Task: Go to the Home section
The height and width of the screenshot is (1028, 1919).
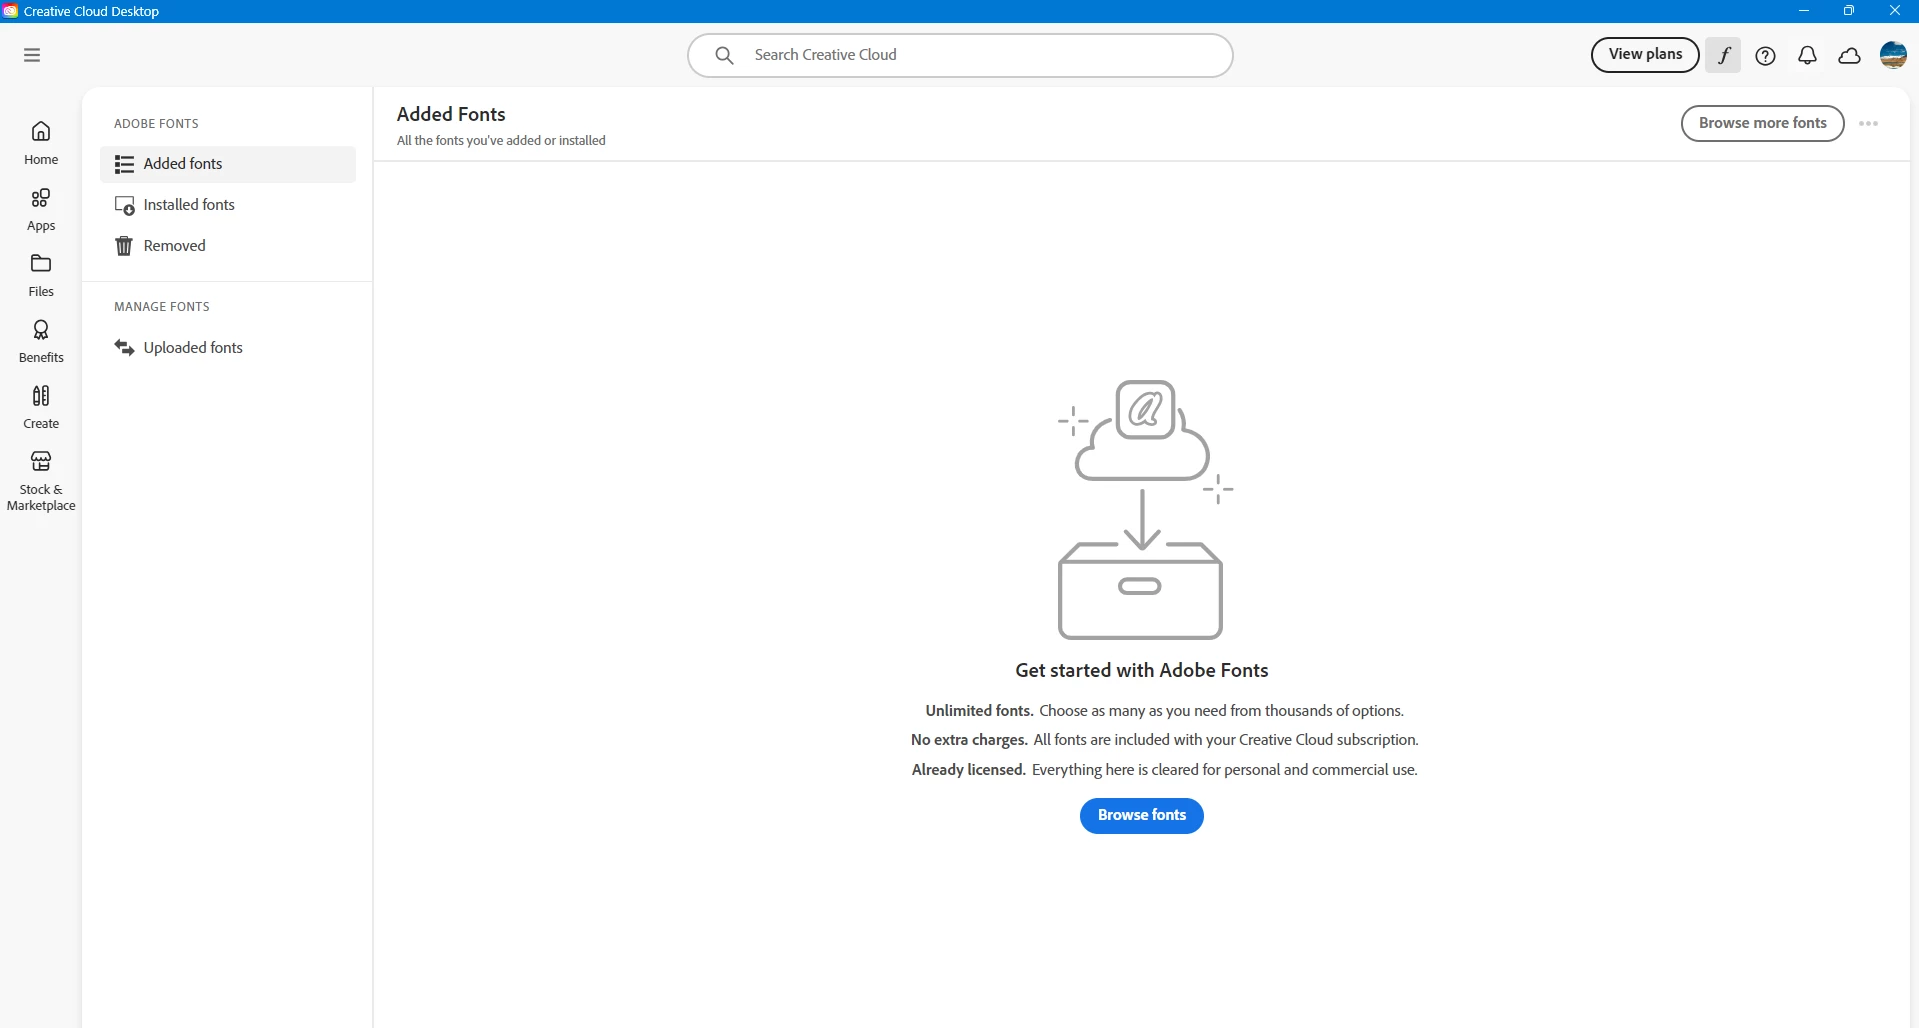Action: 41,143
